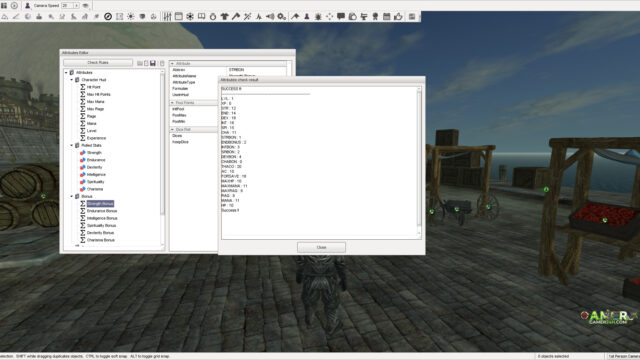Click the prohibition circle toolbar icon
Viewport: 640px width, 360px height.
click(x=108, y=16)
